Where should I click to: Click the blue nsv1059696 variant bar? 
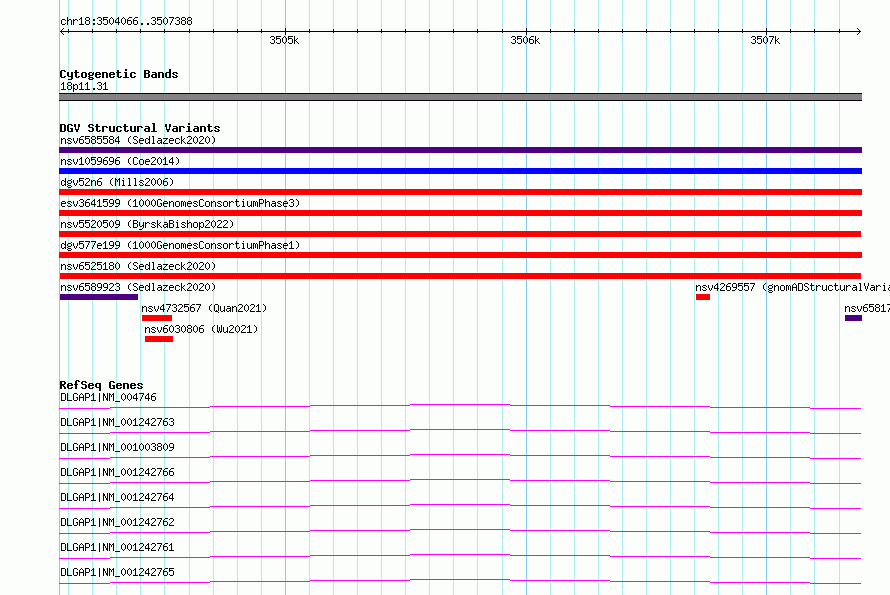pyautogui.click(x=460, y=171)
